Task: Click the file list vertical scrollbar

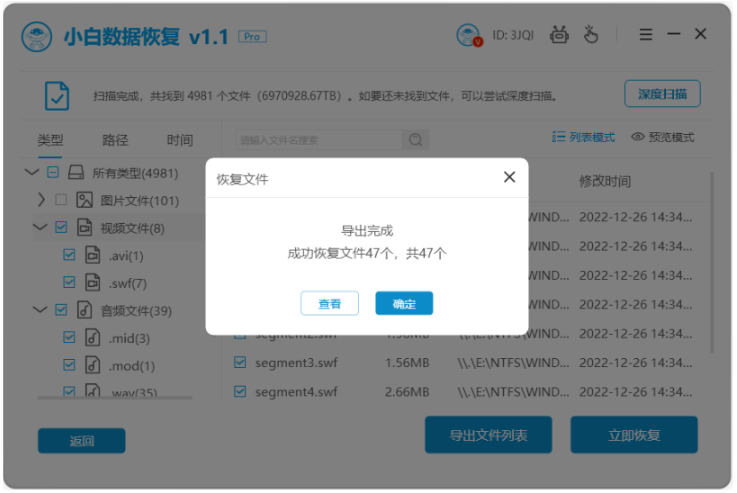Action: (712, 263)
